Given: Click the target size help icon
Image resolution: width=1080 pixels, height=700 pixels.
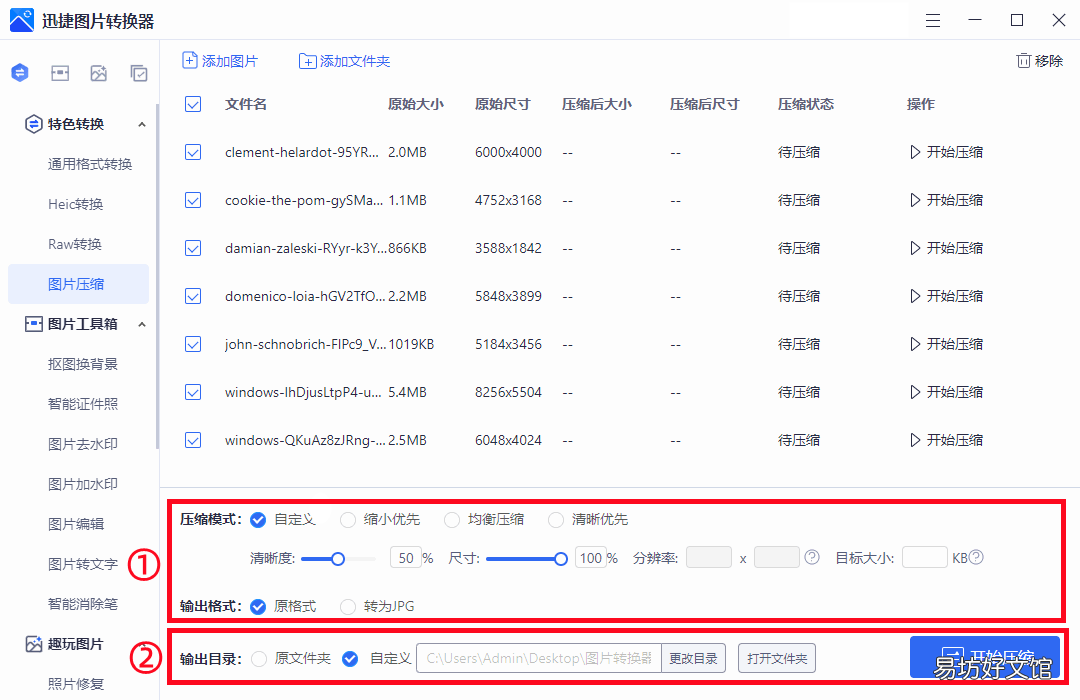Looking at the screenshot, I should point(976,557).
